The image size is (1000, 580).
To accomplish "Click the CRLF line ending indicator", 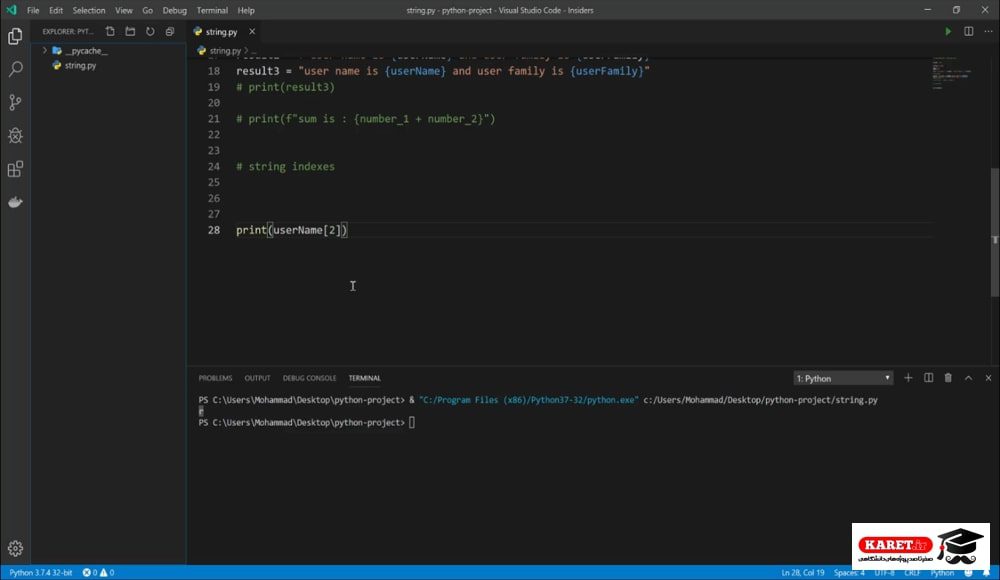I will (x=912, y=572).
